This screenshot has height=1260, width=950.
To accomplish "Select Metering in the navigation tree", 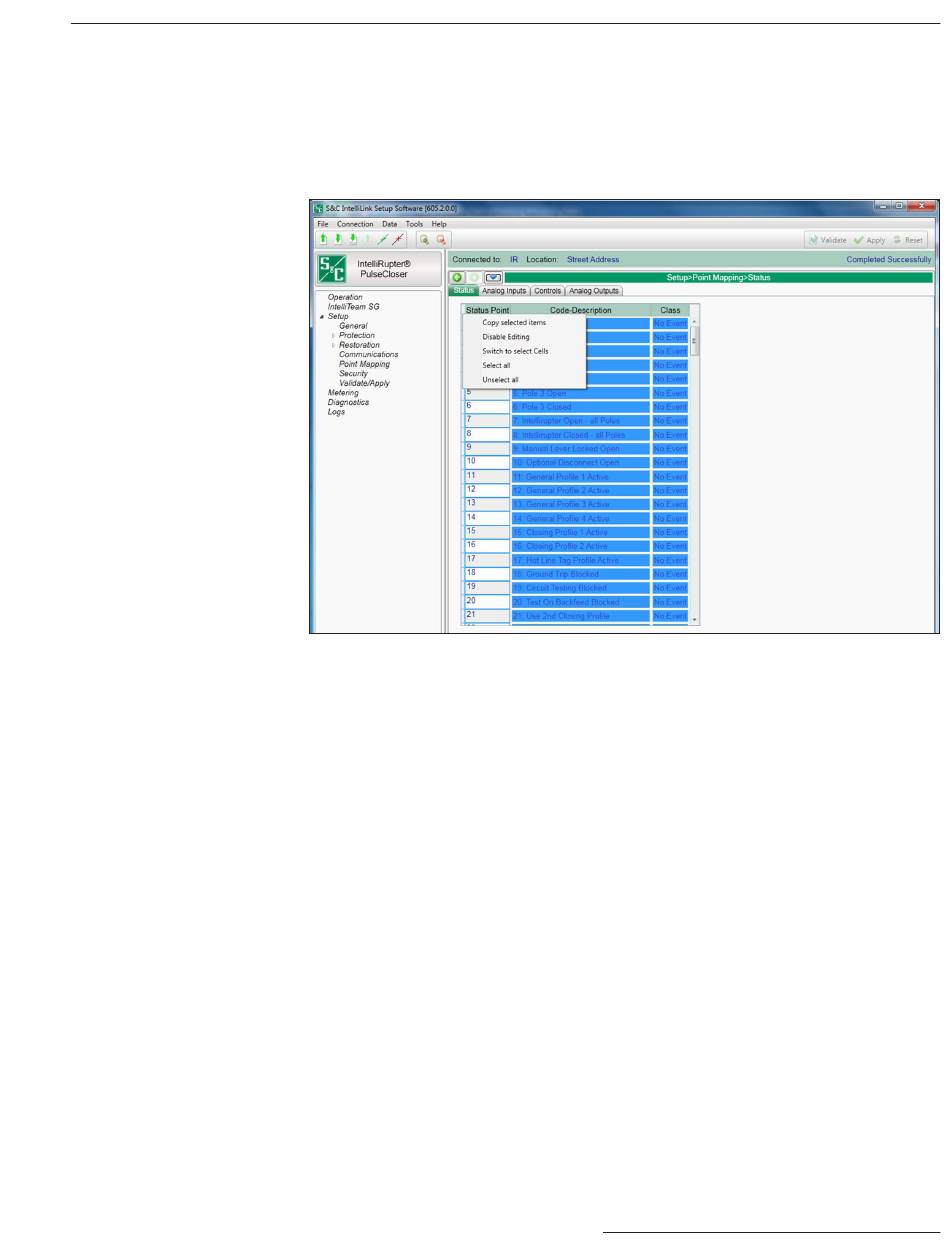I will pos(343,392).
